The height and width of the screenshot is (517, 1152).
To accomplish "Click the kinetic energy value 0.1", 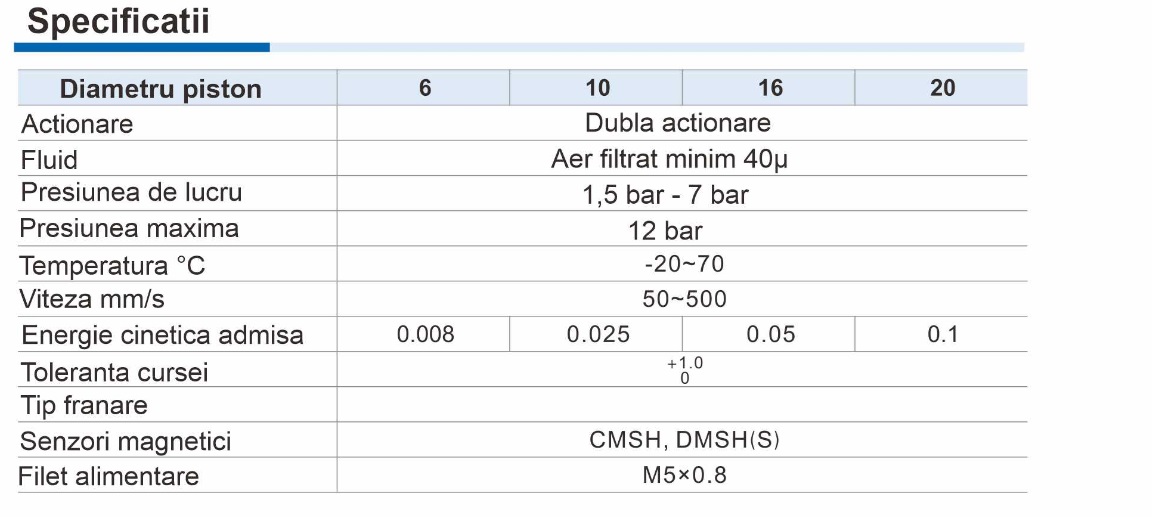I will (942, 335).
